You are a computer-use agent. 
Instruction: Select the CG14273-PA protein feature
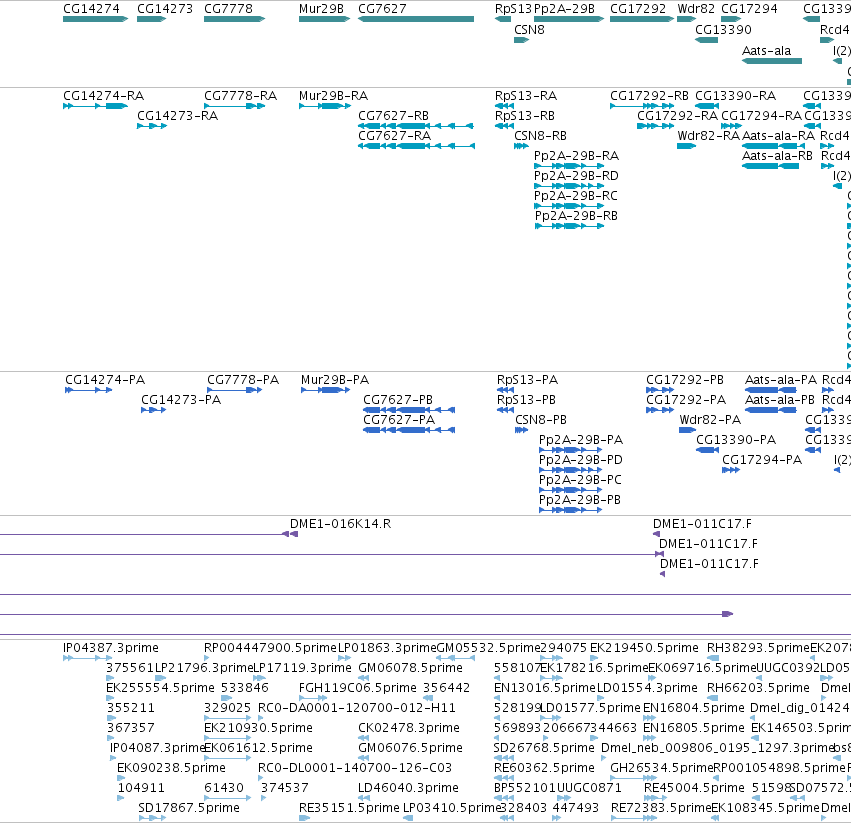pyautogui.click(x=154, y=410)
